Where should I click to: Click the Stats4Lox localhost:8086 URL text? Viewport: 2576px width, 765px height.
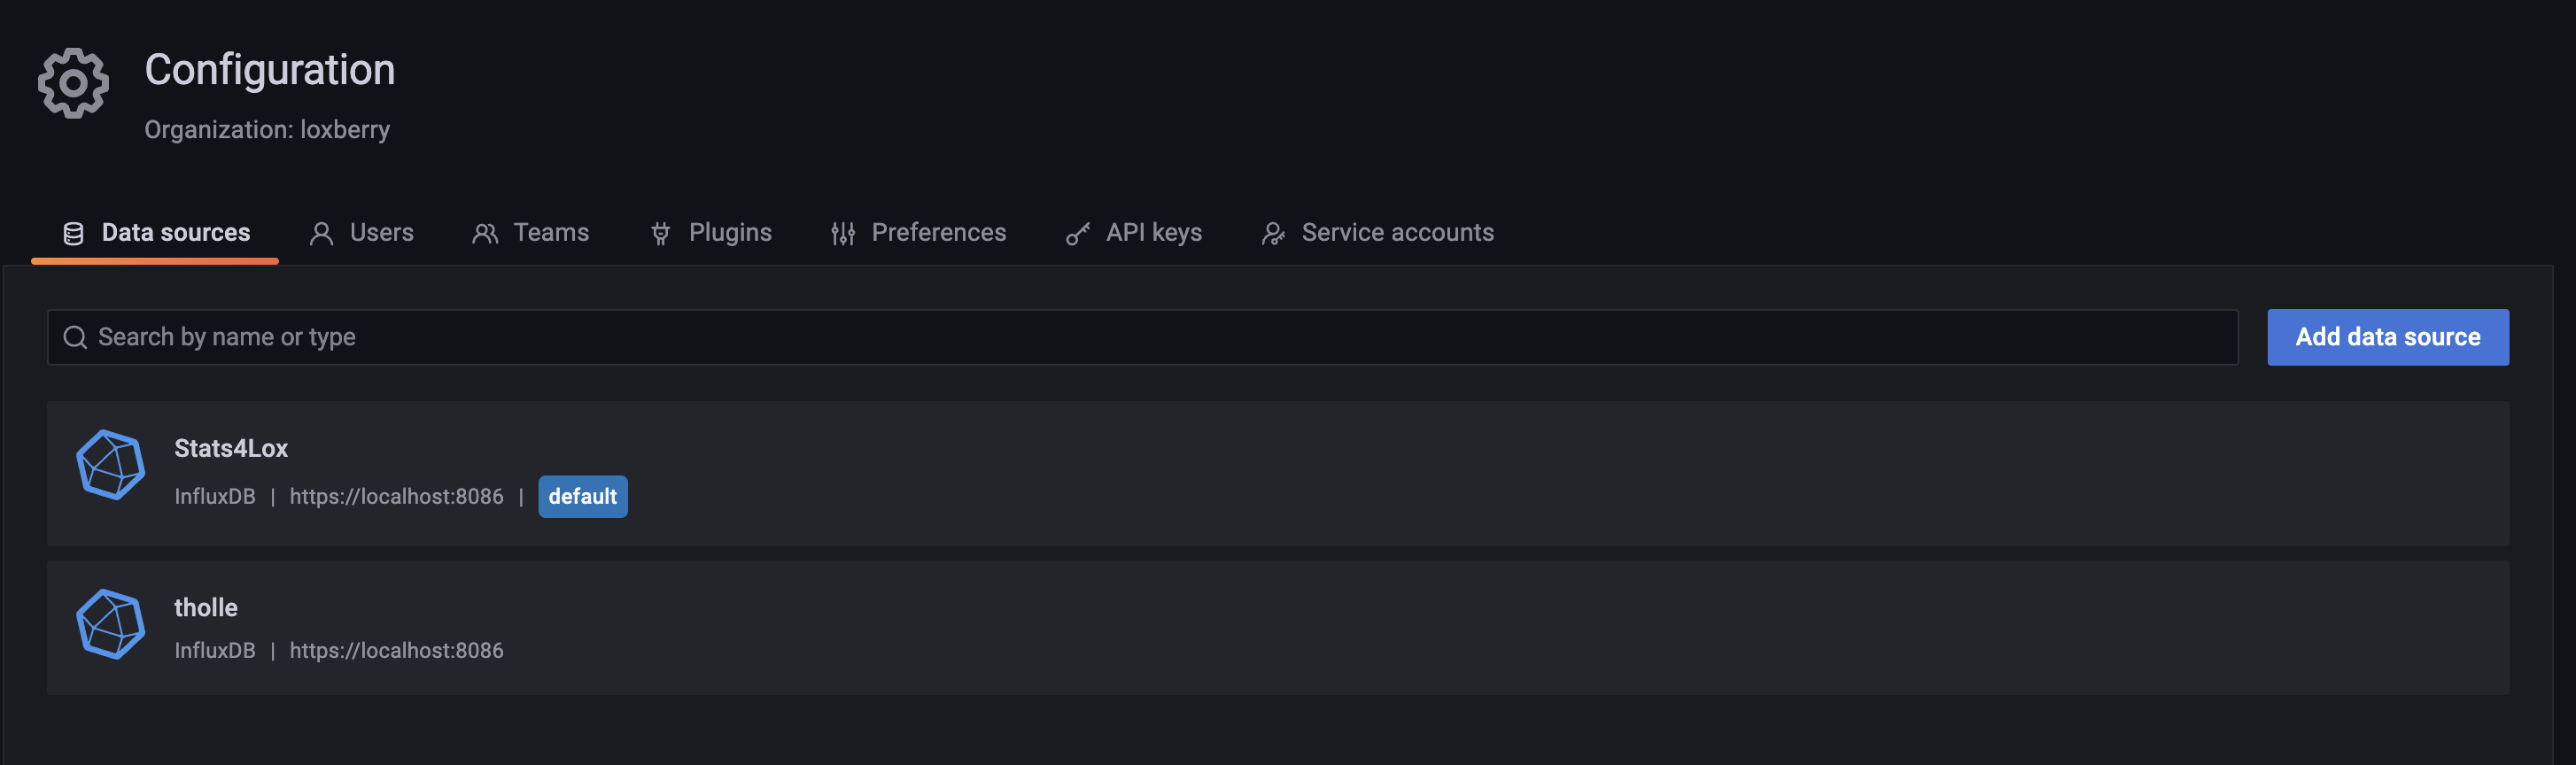(x=396, y=497)
